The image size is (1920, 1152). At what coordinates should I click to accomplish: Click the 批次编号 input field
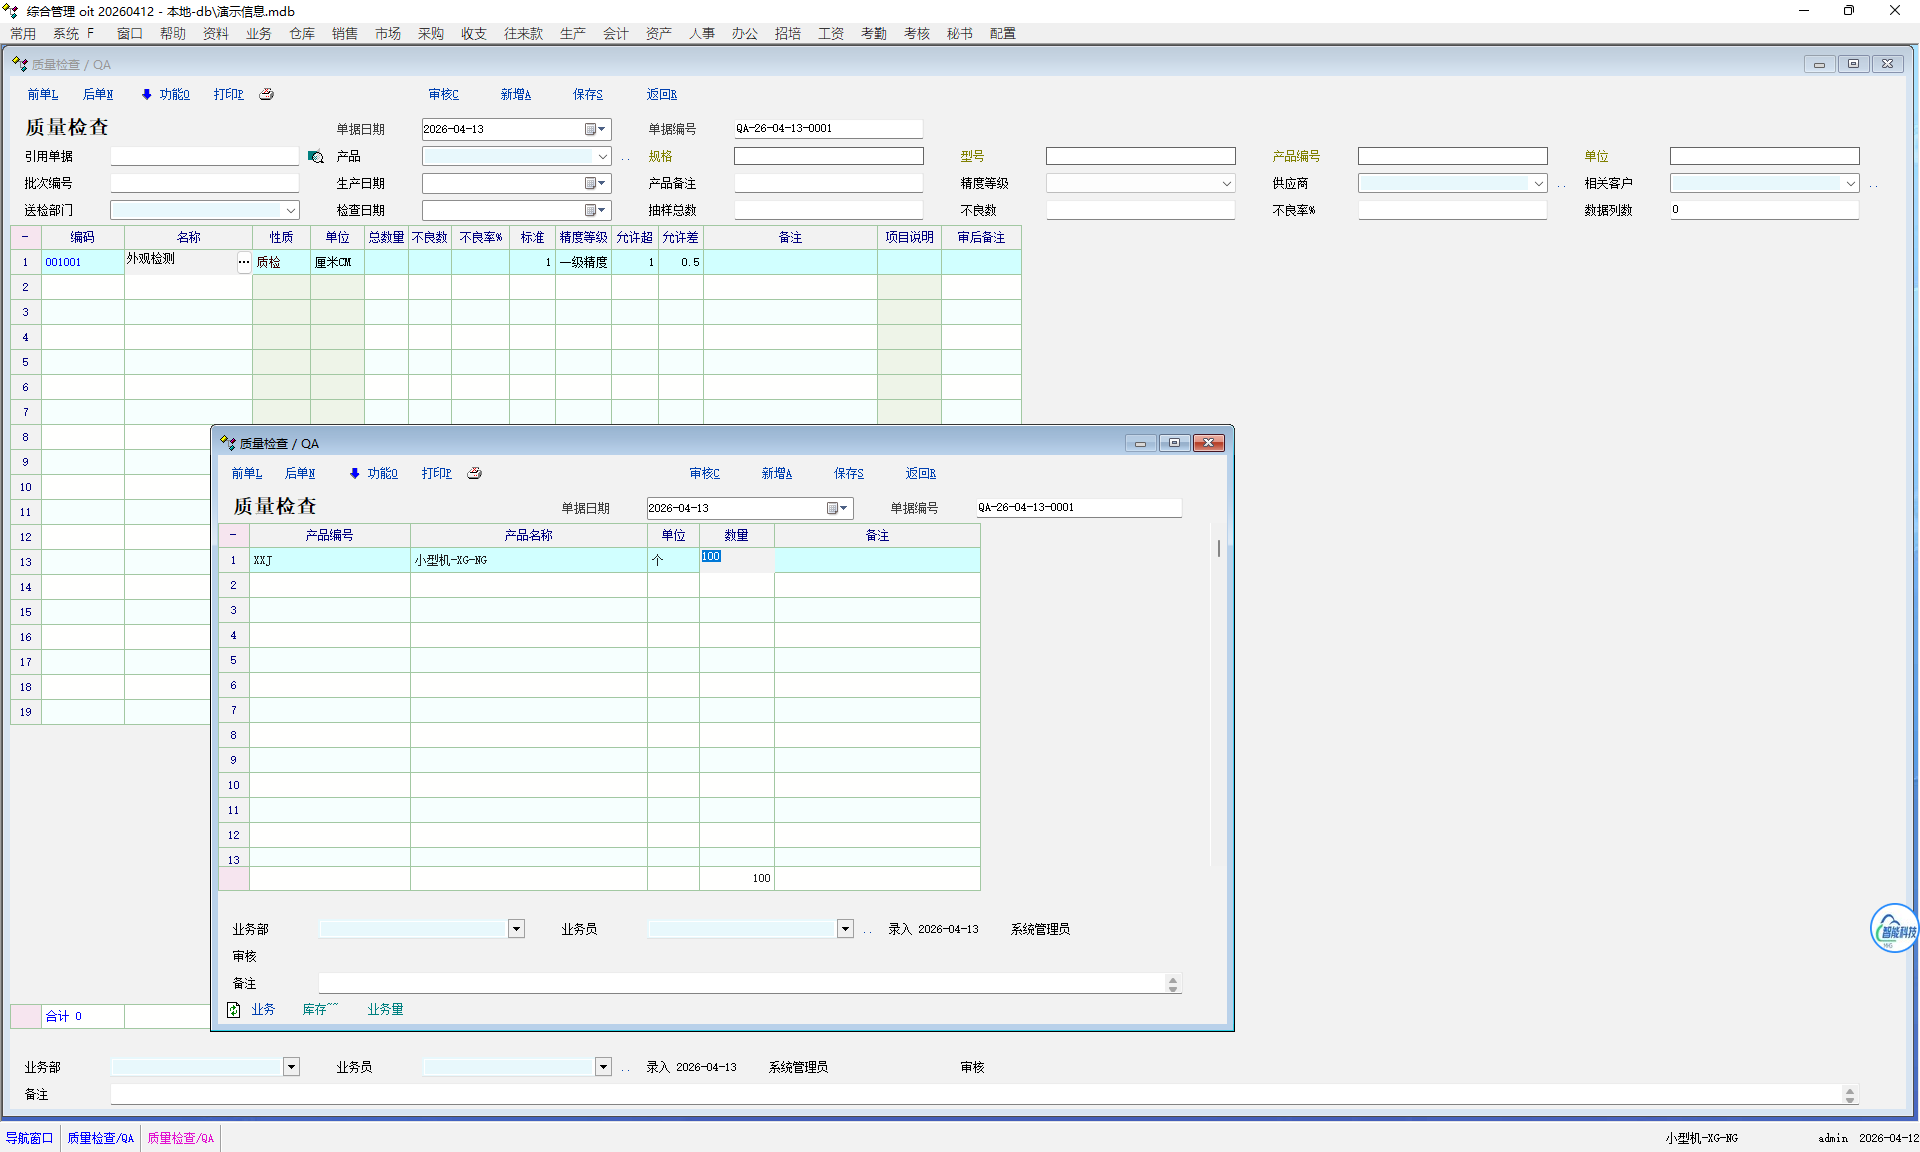(204, 183)
